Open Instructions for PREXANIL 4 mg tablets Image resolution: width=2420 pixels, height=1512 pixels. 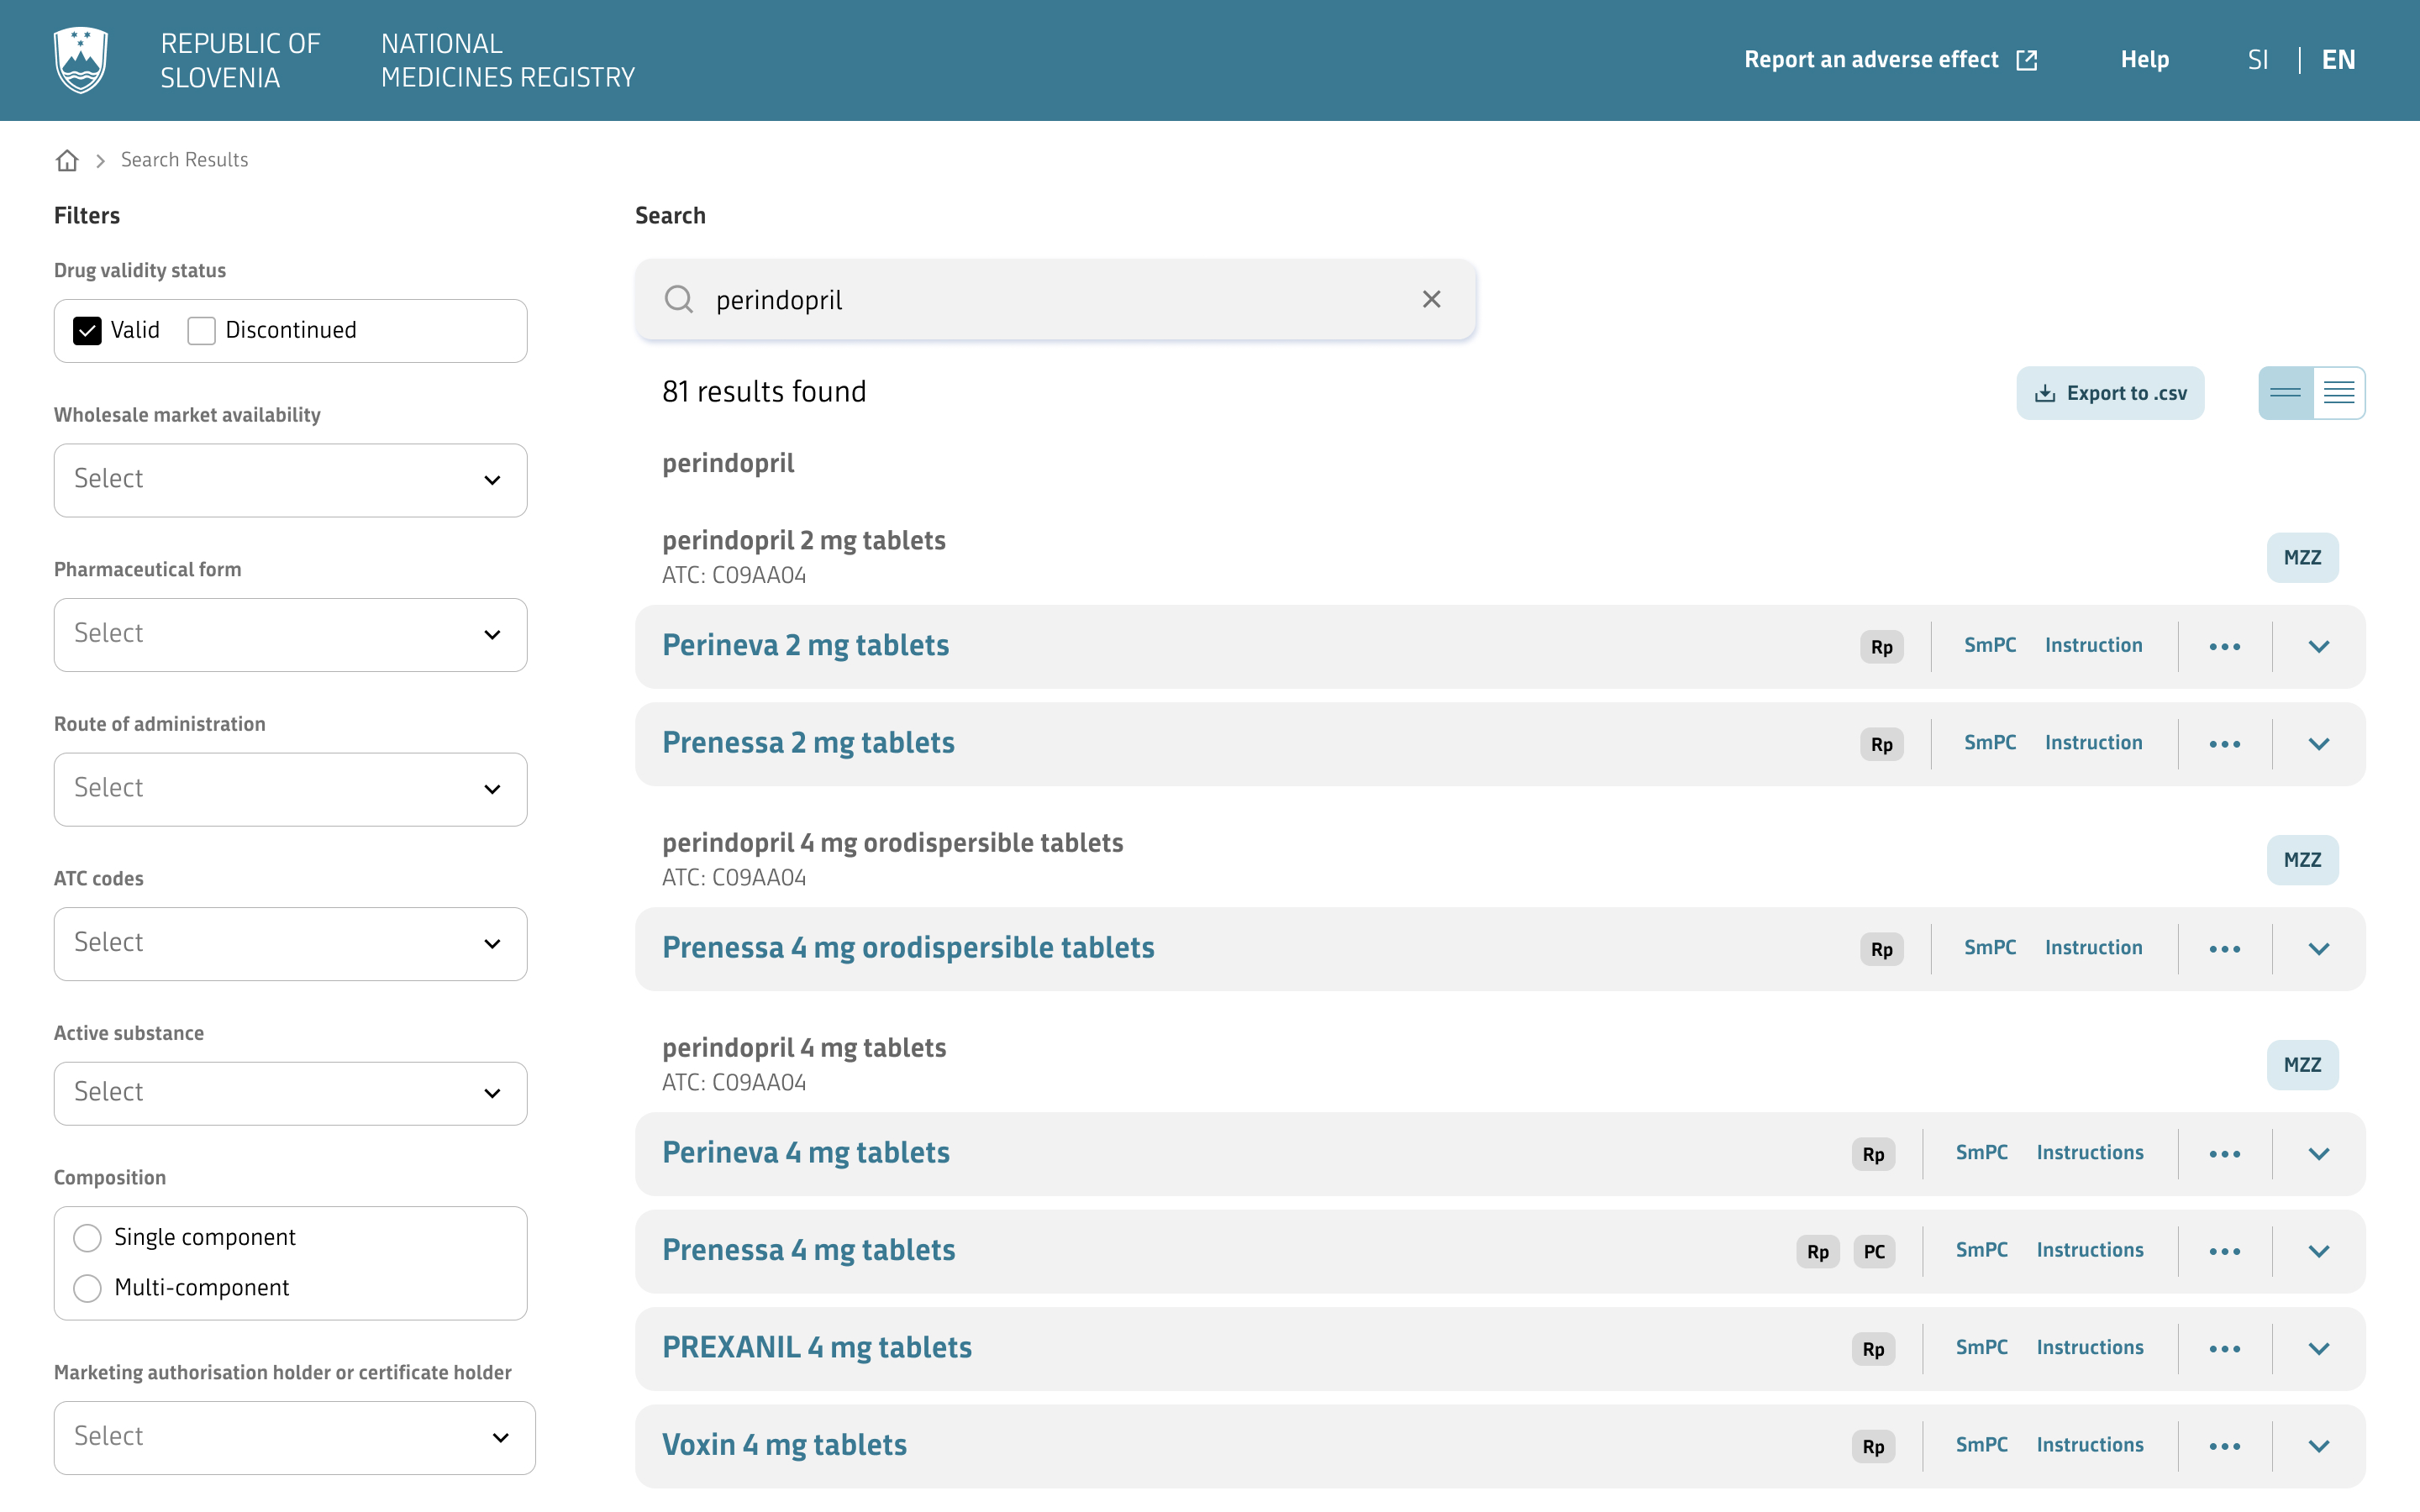2090,1348
